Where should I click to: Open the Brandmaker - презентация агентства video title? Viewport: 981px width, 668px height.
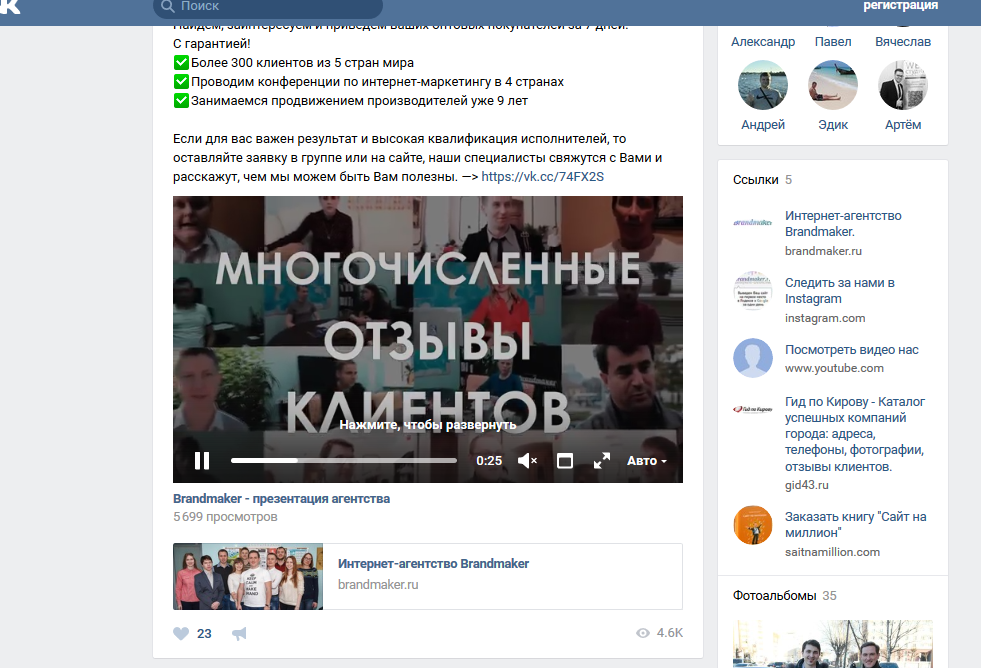282,498
